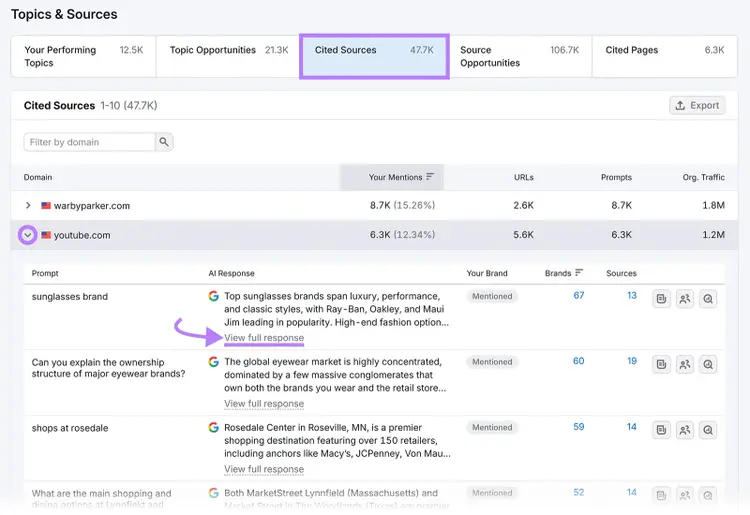
Task: Click the shops at rosedale prompt text
Action: (70, 428)
